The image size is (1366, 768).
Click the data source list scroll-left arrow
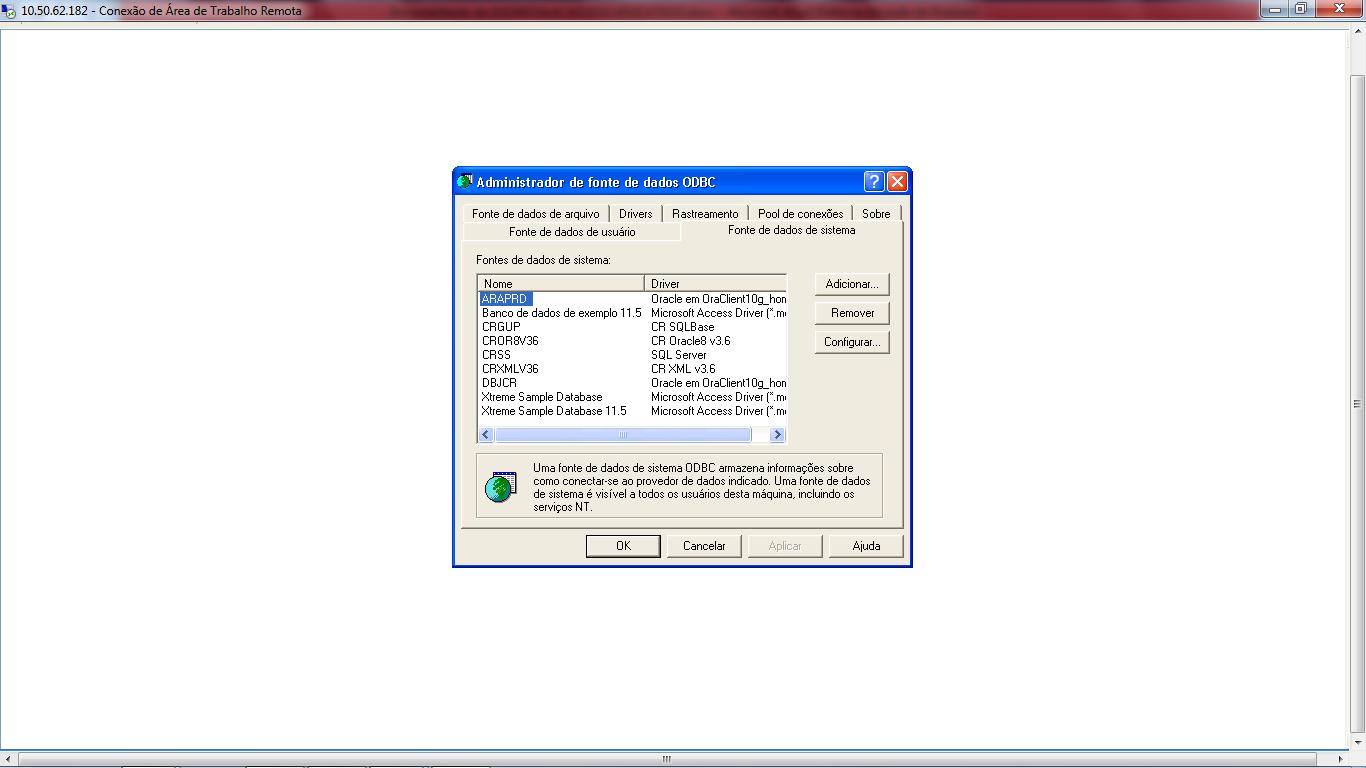pyautogui.click(x=487, y=435)
